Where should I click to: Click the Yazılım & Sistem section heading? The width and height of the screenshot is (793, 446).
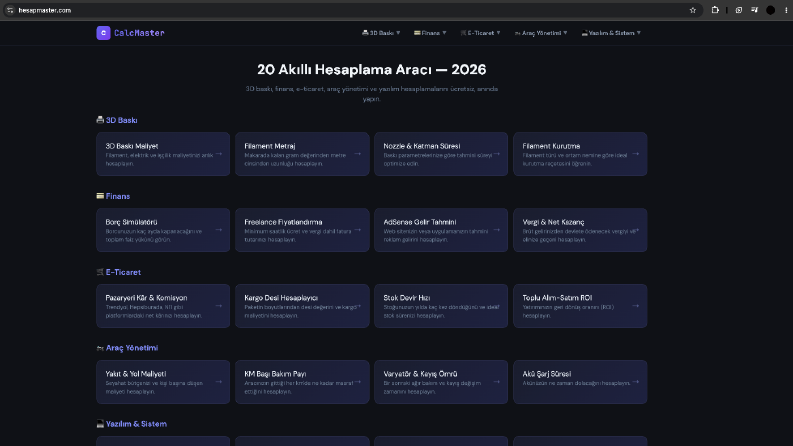click(136, 424)
